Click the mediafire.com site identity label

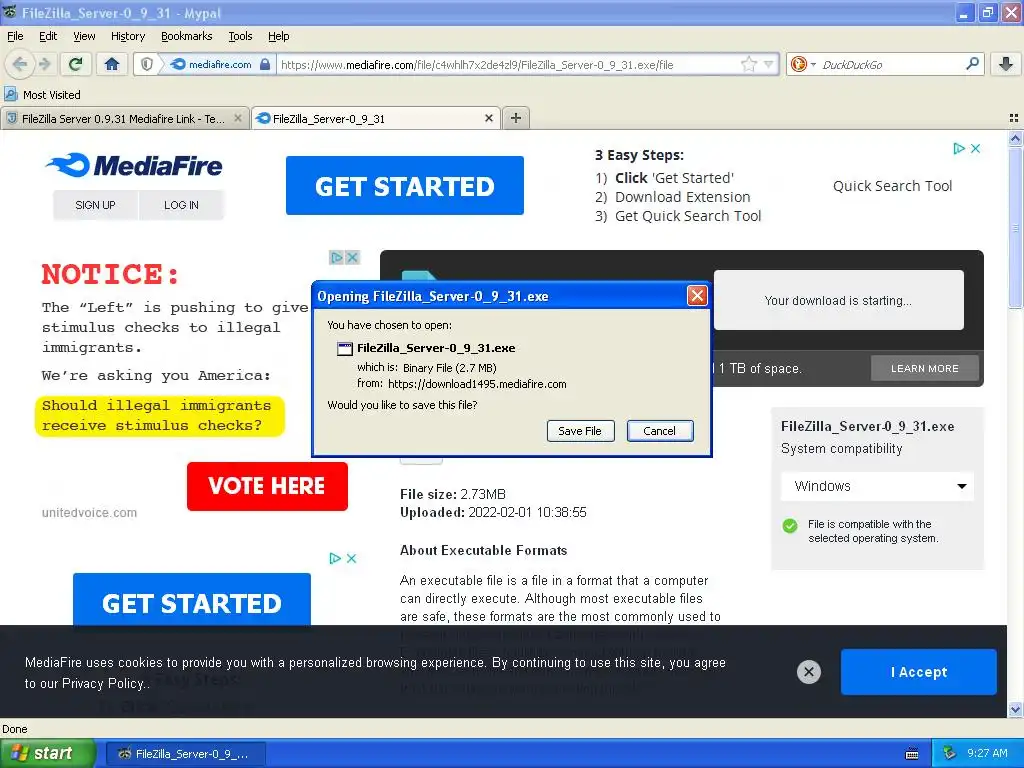(x=219, y=65)
